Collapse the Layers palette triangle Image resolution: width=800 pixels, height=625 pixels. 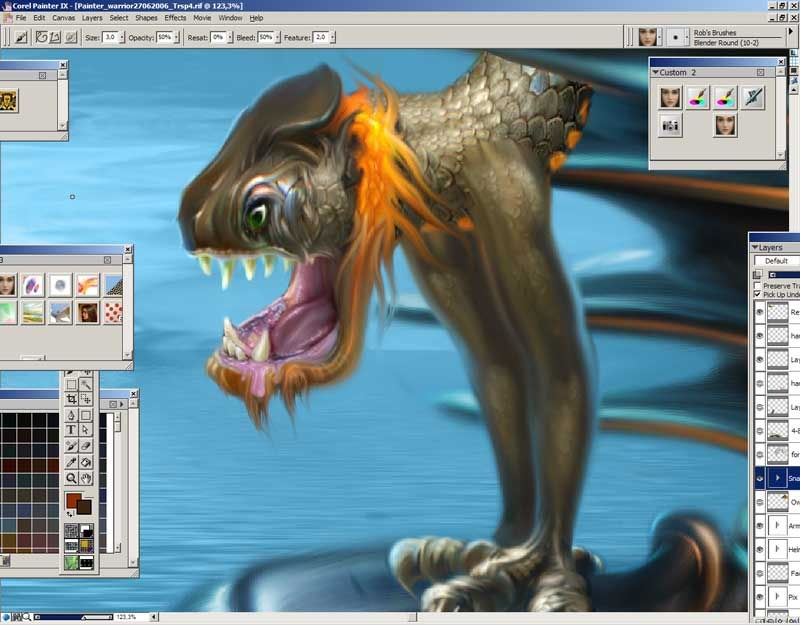[x=754, y=247]
